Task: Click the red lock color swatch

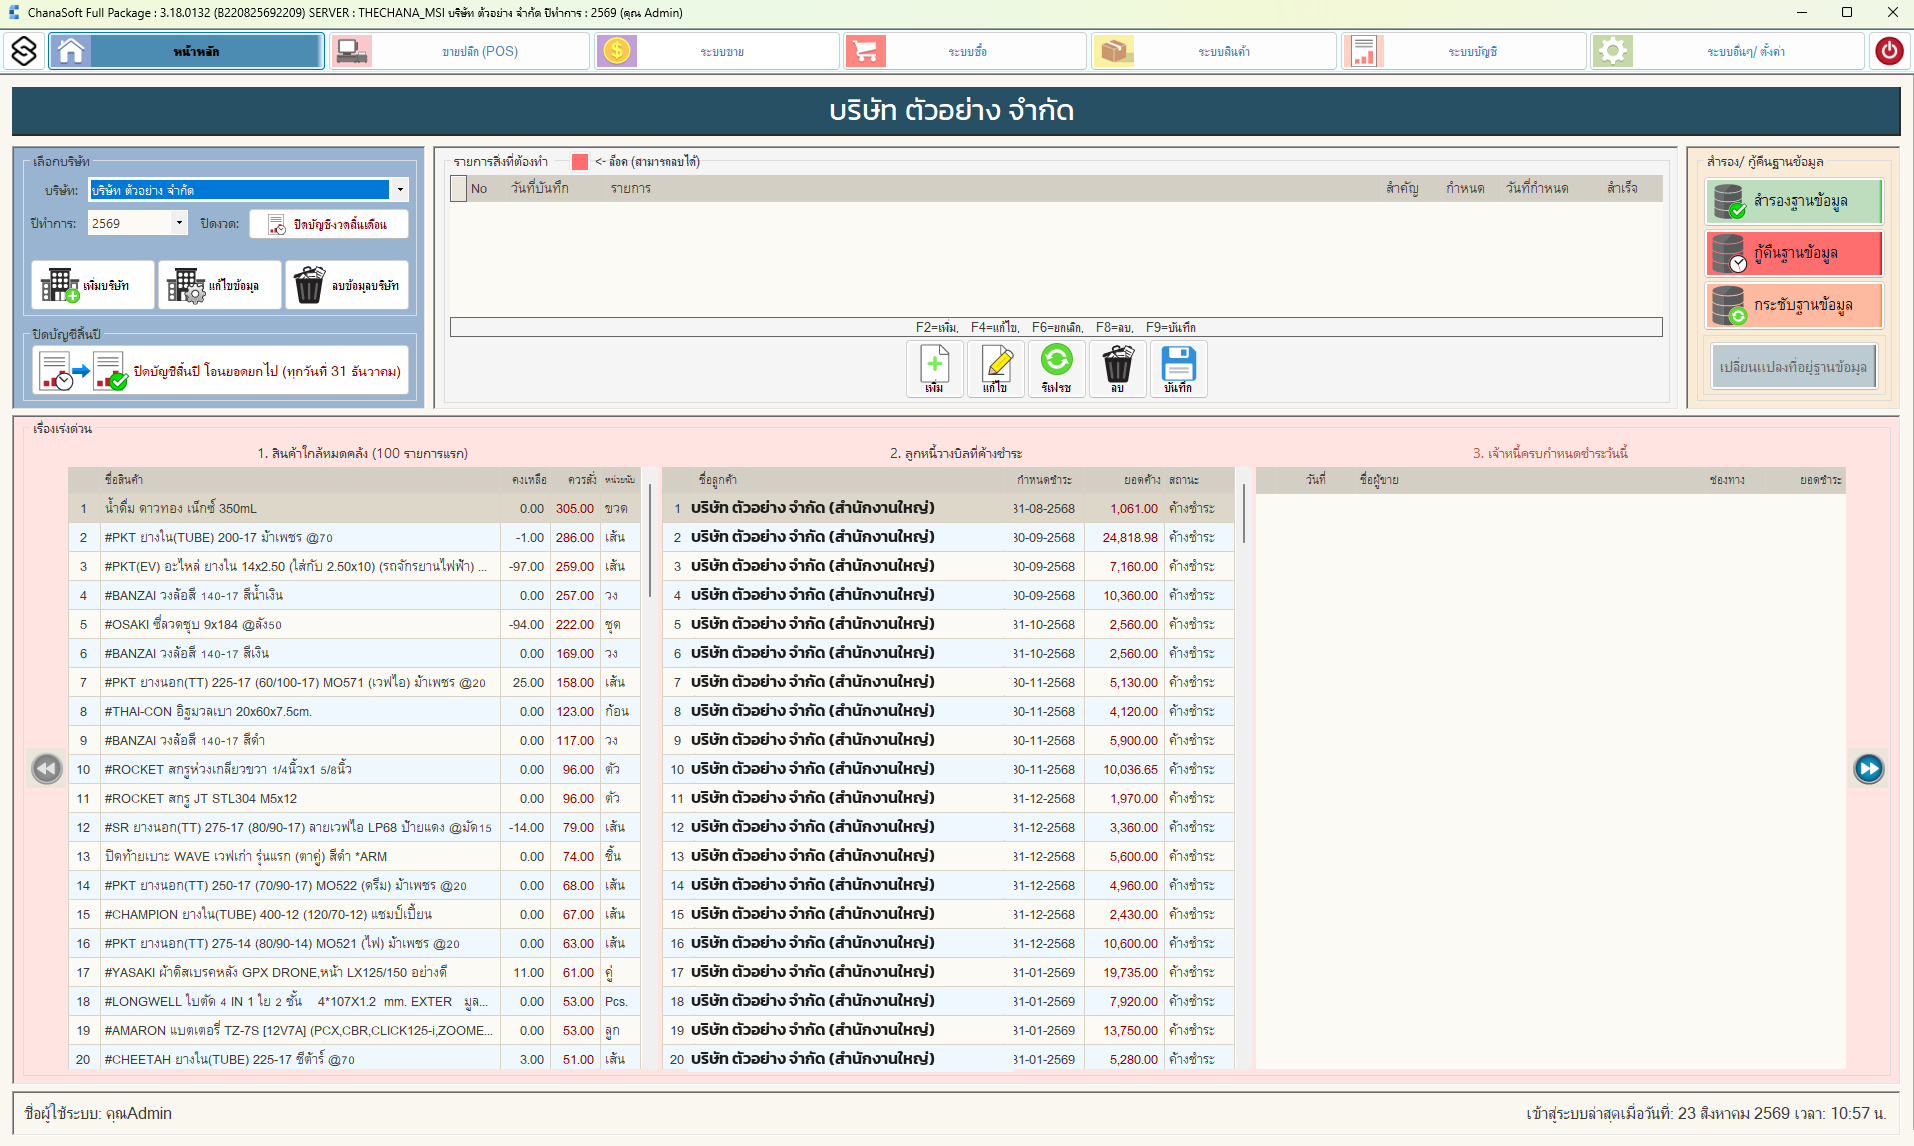Action: click(580, 162)
